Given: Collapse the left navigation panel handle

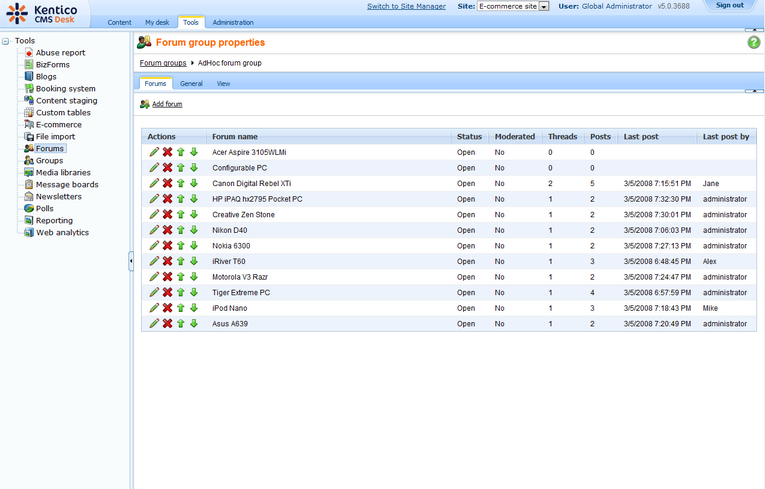Looking at the screenshot, I should point(131,261).
